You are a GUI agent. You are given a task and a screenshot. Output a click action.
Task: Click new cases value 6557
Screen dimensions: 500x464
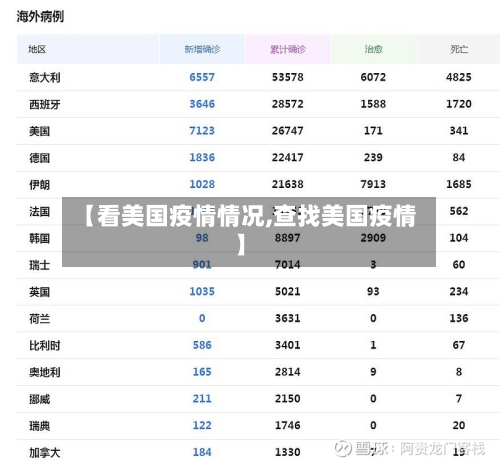click(202, 77)
